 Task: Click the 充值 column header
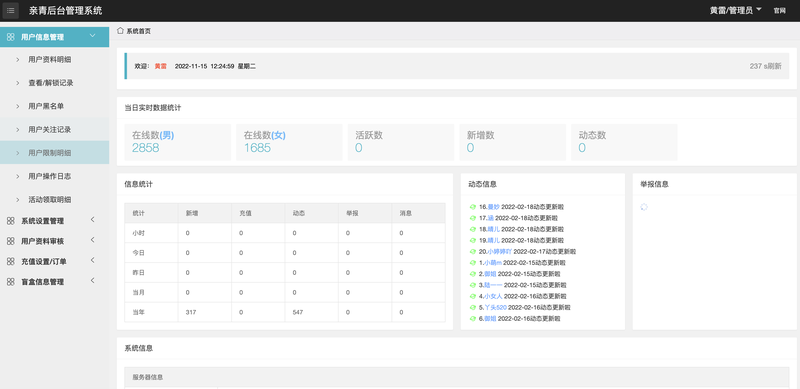click(x=245, y=213)
